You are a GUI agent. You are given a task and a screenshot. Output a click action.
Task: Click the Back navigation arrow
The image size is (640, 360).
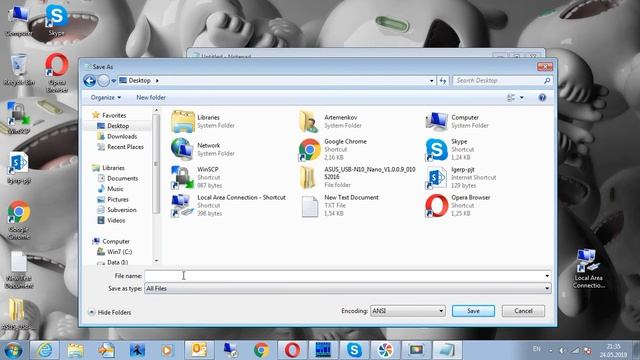point(89,81)
